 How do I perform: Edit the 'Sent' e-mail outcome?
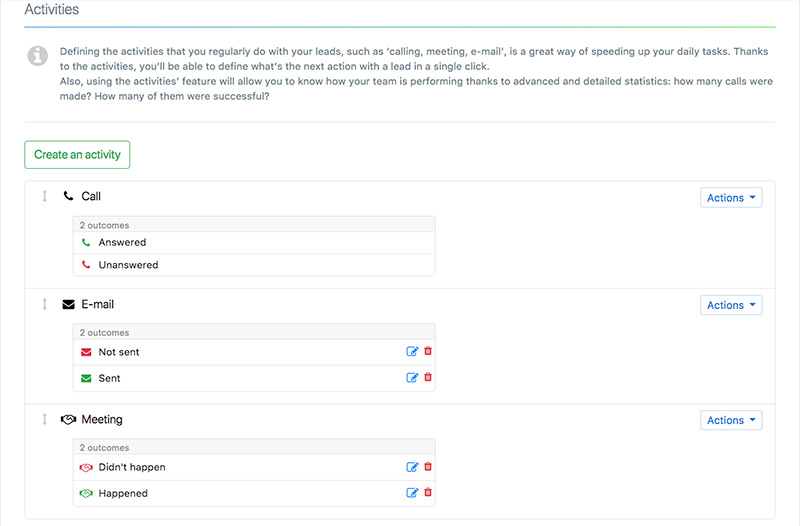click(412, 378)
